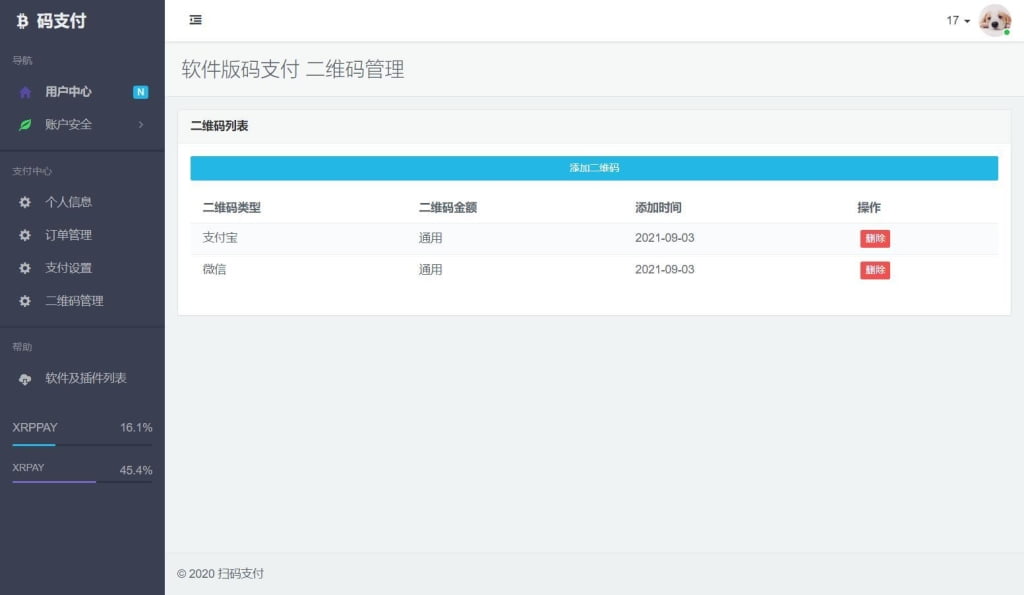1024x595 pixels.
Task: Click 通用 amount in the 支付宝 row
Action: click(430, 238)
